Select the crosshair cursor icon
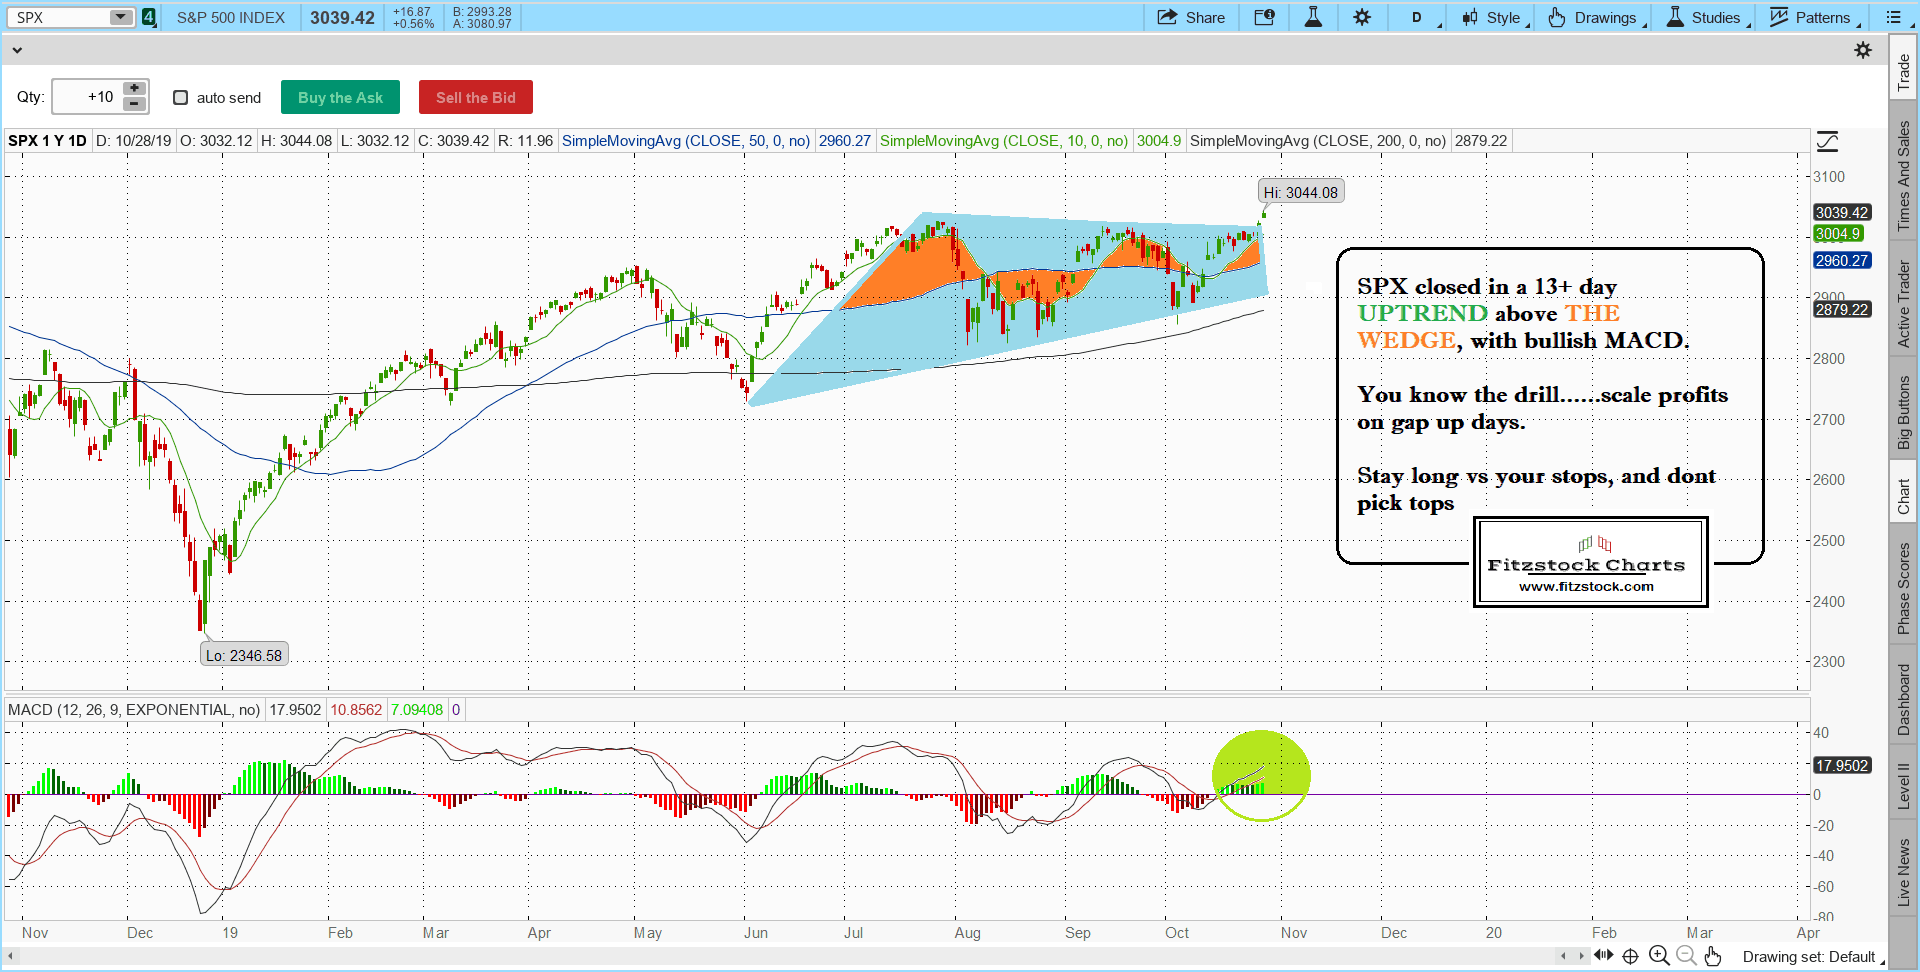The height and width of the screenshot is (972, 1920). 1631,956
